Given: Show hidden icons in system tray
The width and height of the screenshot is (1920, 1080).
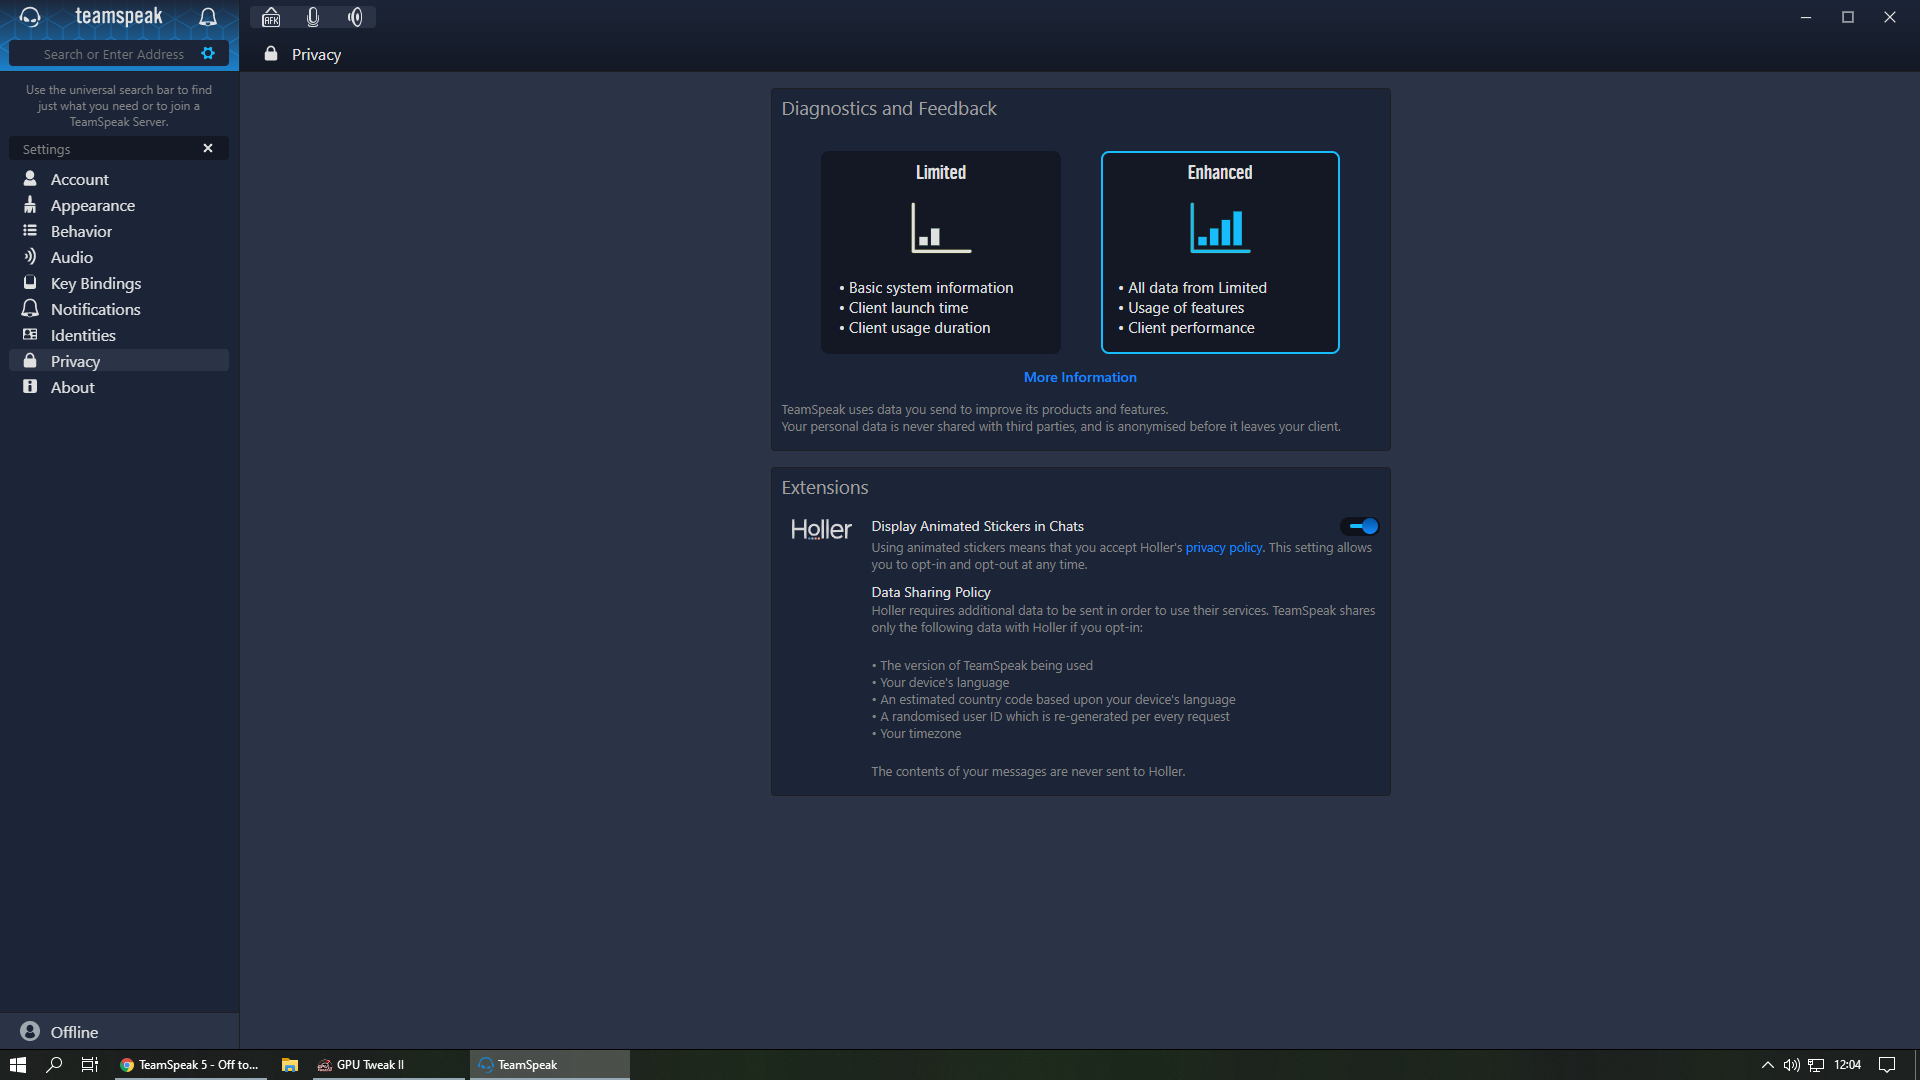Looking at the screenshot, I should pos(1767,1065).
